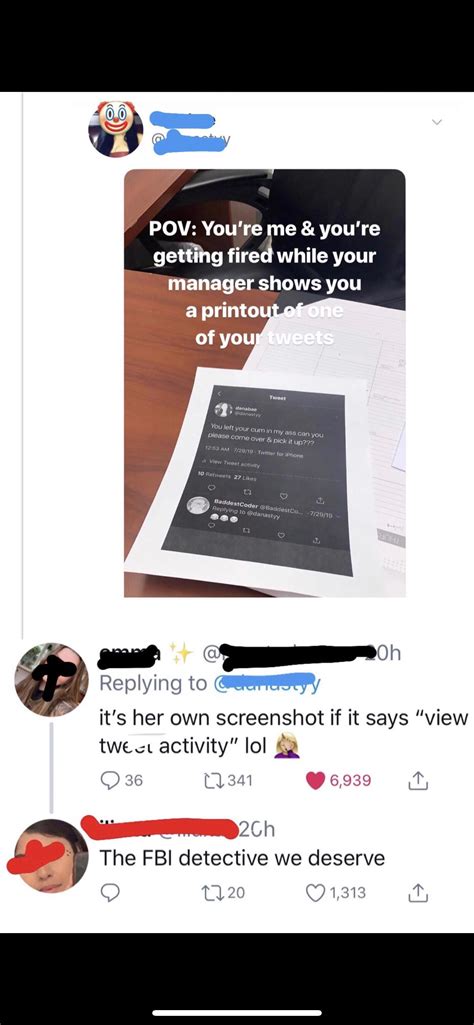Tap the original poster's redacted display name
Screen dimensions: 474x1025
coord(182,120)
